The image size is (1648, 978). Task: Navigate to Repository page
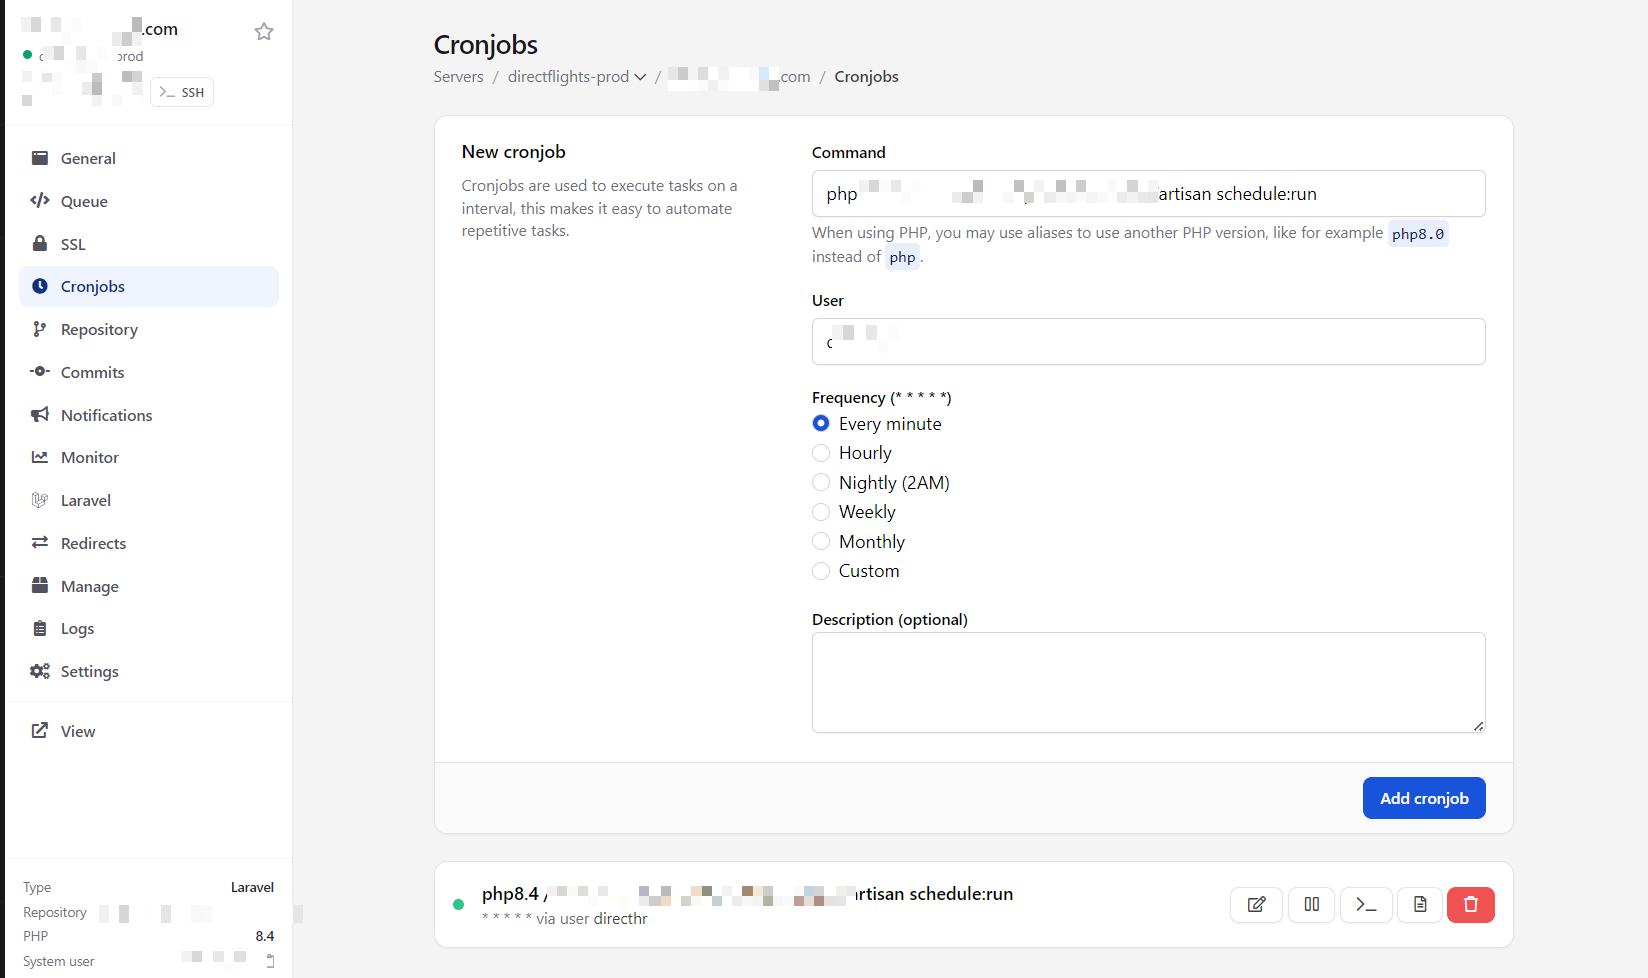pyautogui.click(x=149, y=329)
